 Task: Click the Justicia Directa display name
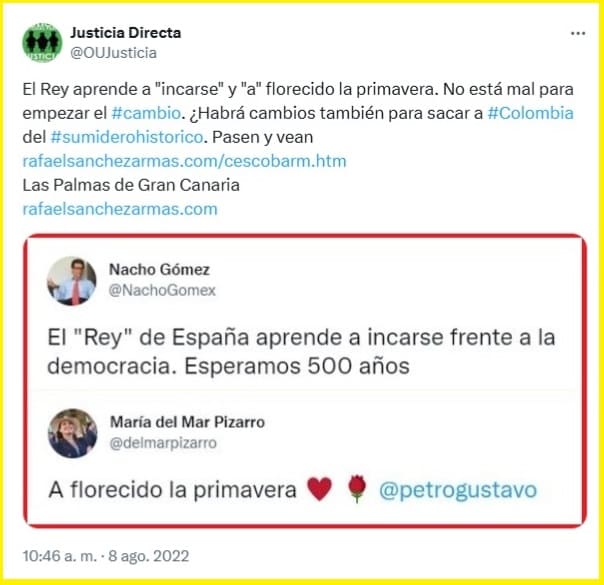coord(126,33)
